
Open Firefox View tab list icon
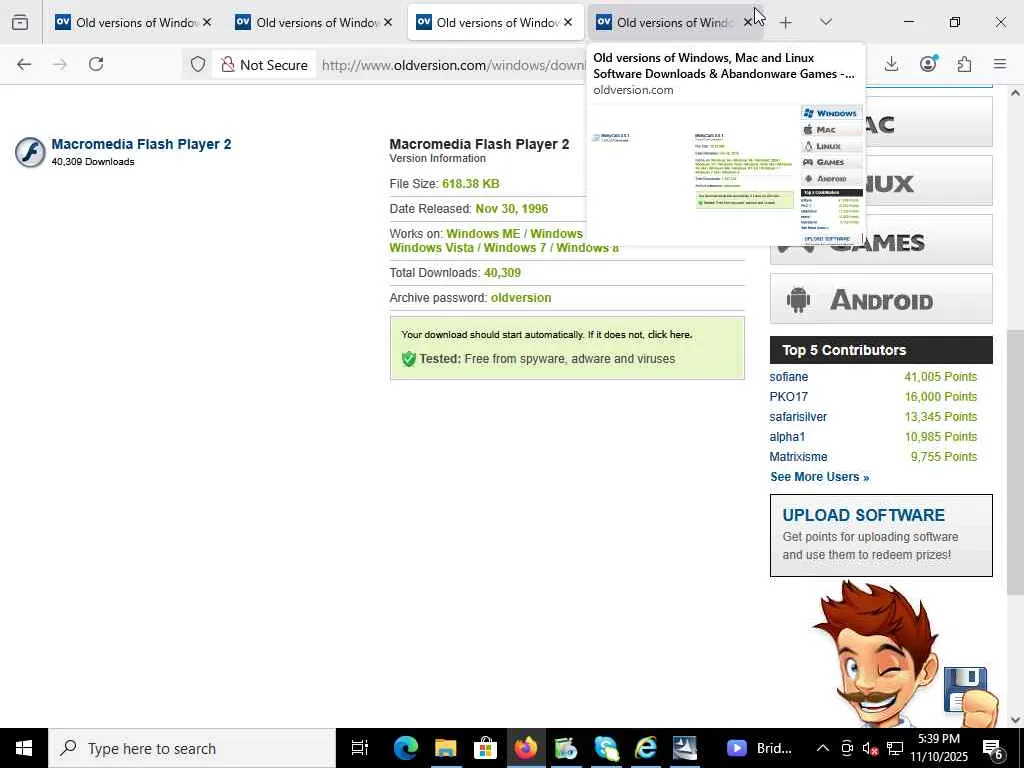(x=20, y=22)
